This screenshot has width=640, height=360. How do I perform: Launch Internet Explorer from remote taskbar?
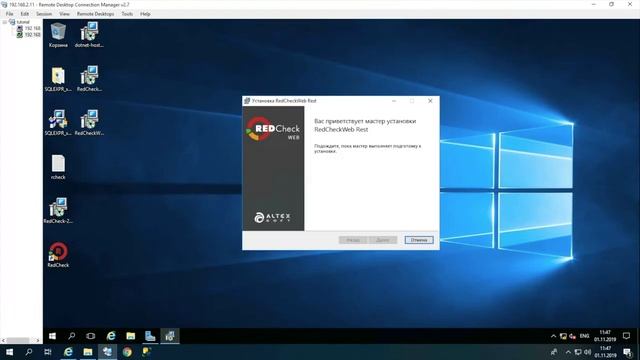click(111, 336)
